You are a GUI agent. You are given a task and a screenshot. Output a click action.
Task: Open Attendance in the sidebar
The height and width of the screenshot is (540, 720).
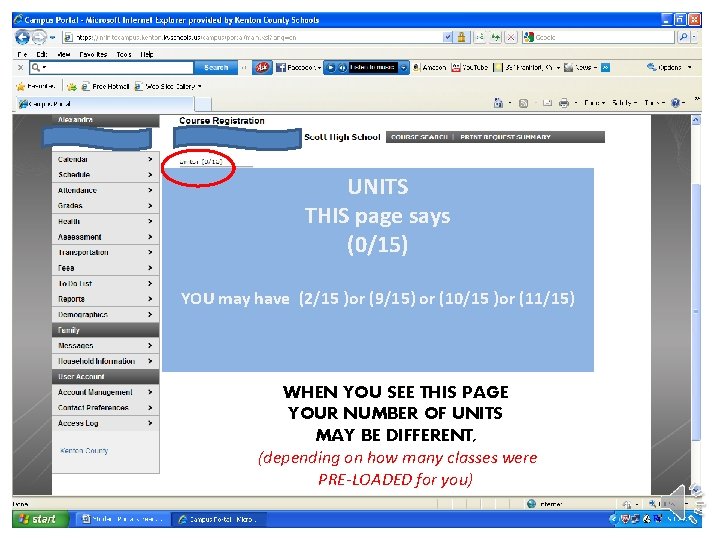tap(106, 190)
